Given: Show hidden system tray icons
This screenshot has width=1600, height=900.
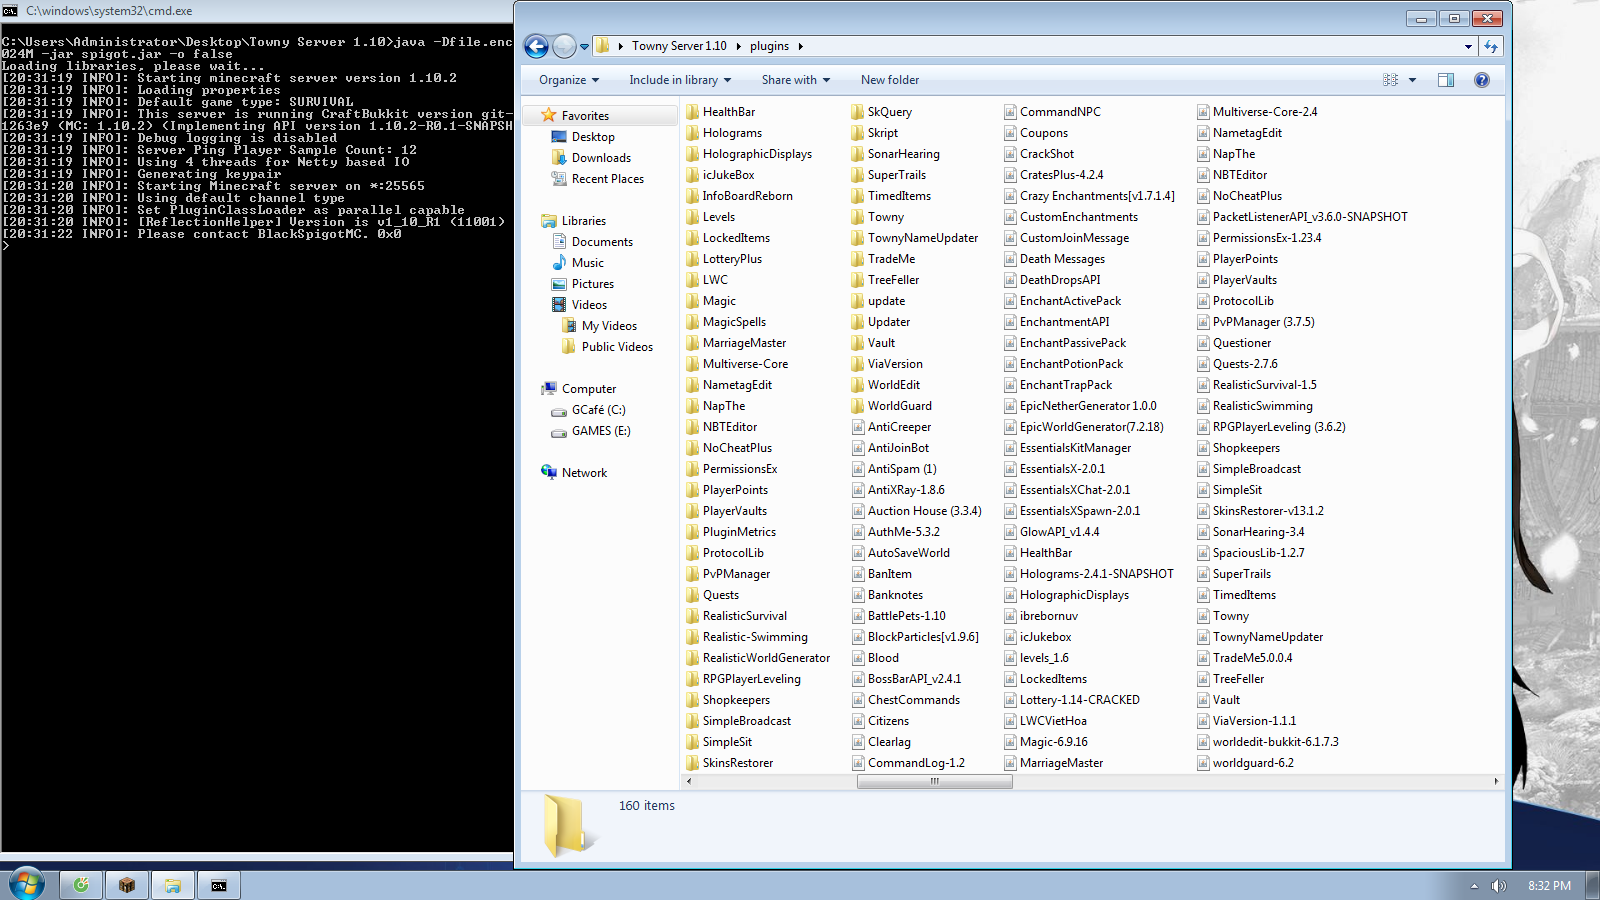Looking at the screenshot, I should point(1474,886).
